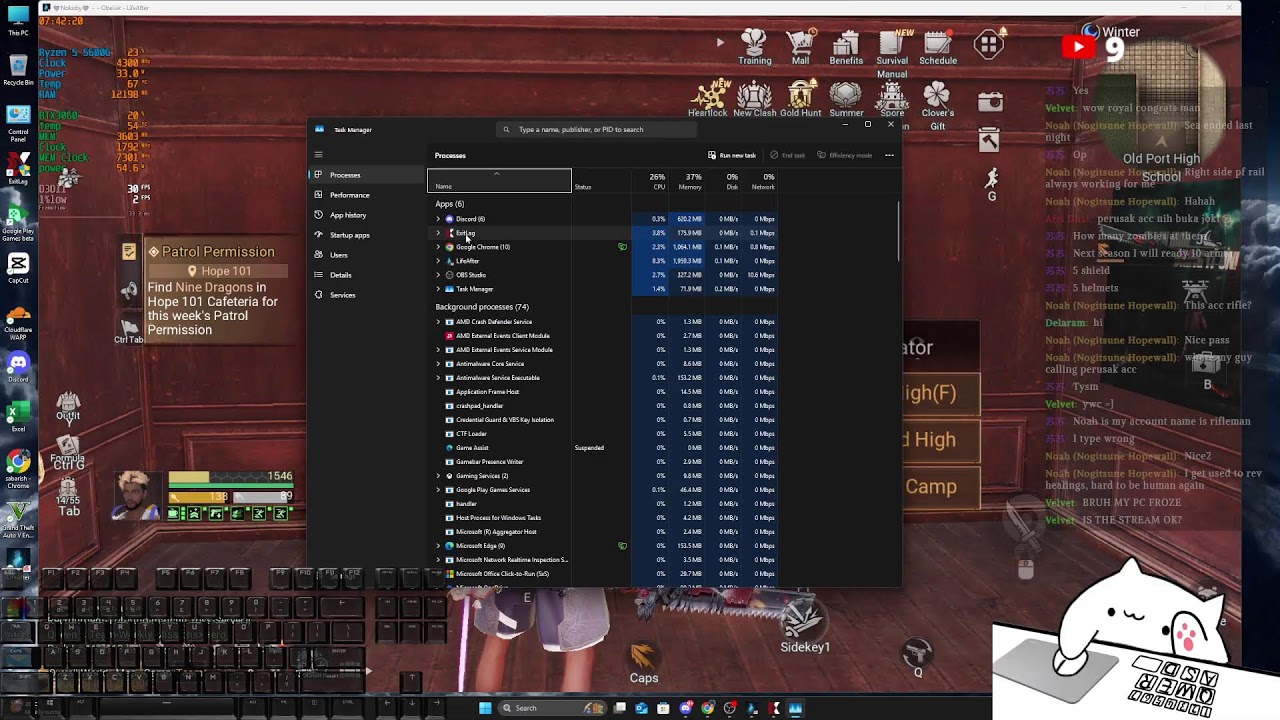Sort processes by CPU column
The image size is (1280, 720).
click(650, 181)
